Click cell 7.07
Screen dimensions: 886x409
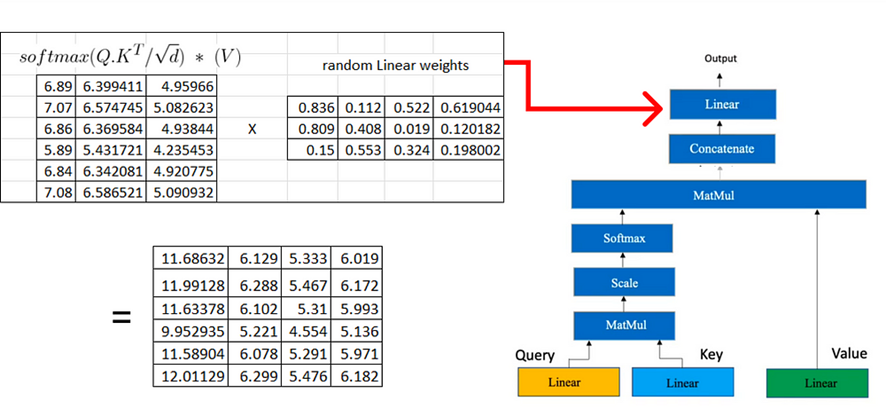click(55, 107)
